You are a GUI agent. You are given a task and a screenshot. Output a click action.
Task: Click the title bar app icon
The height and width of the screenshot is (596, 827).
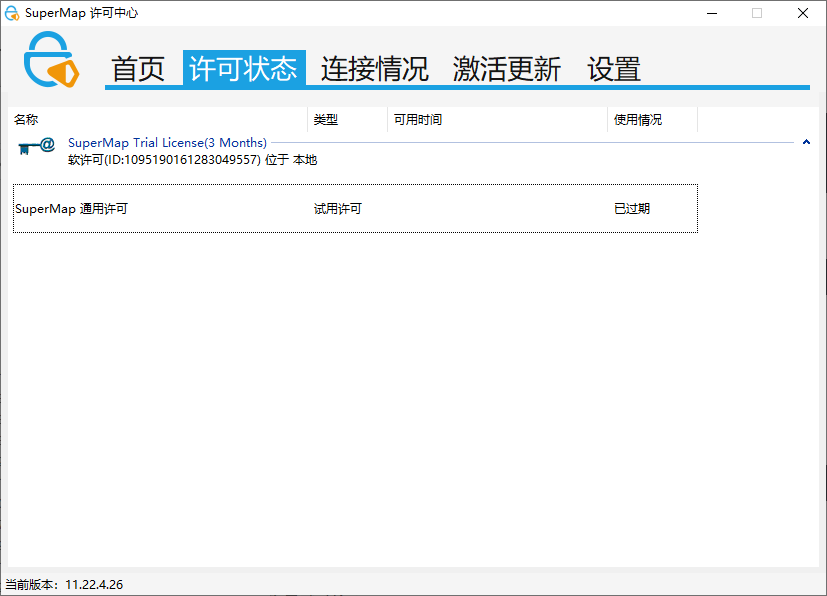point(12,13)
